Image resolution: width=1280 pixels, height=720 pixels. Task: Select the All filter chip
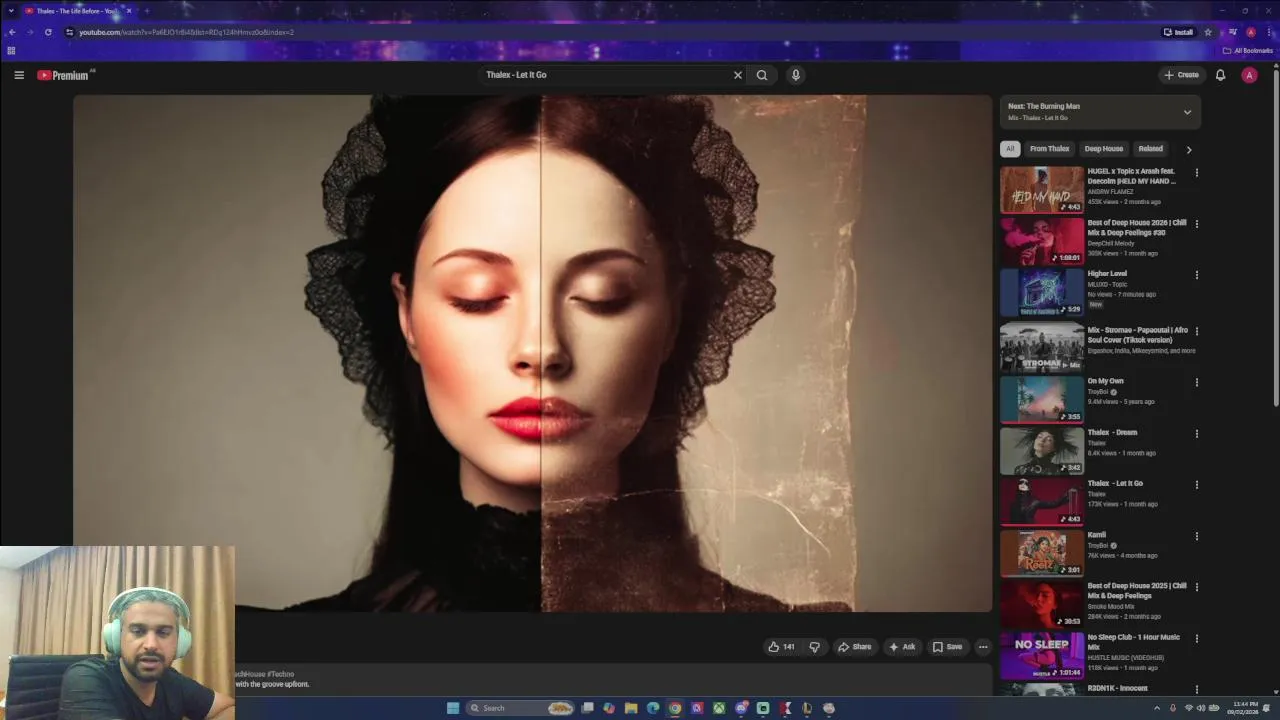point(1010,149)
